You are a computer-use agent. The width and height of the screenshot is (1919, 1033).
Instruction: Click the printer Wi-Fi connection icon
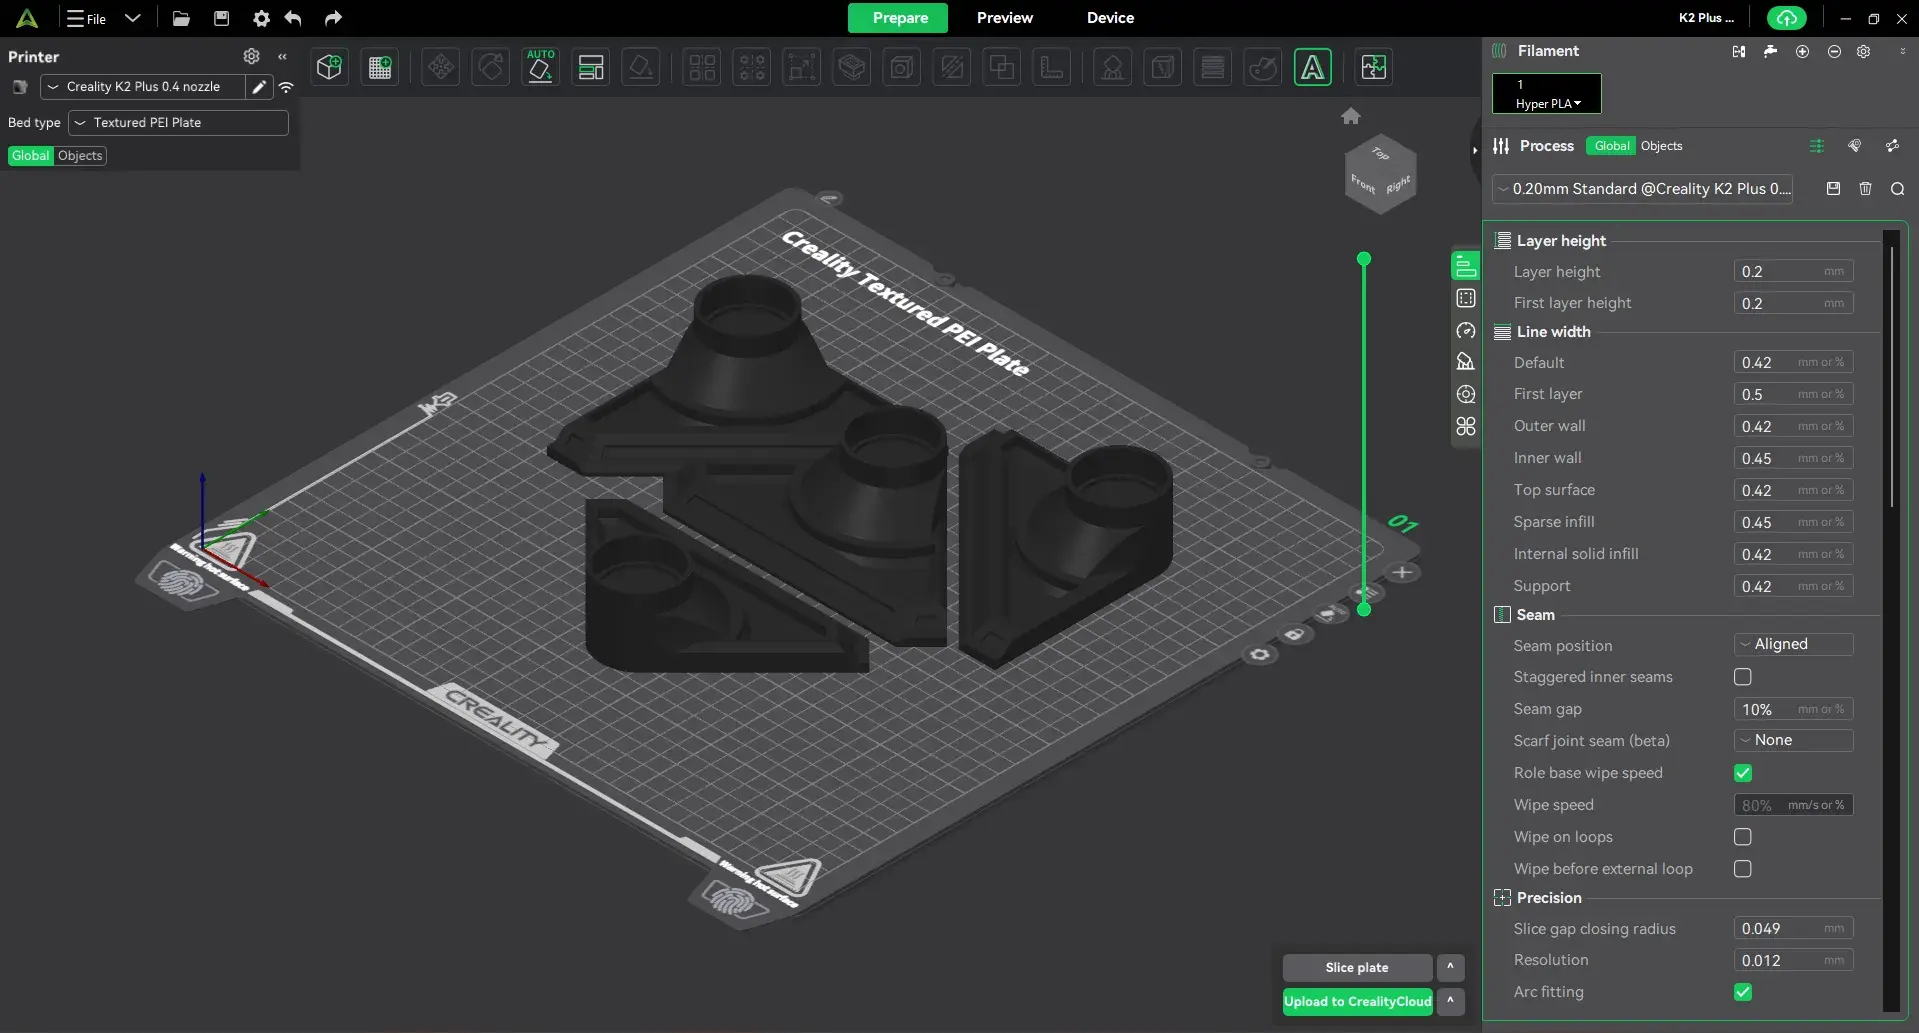pos(286,87)
